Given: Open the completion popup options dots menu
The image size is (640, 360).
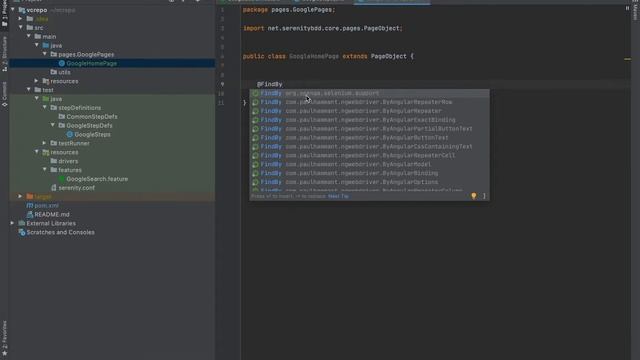Looking at the screenshot, I should 484,196.
